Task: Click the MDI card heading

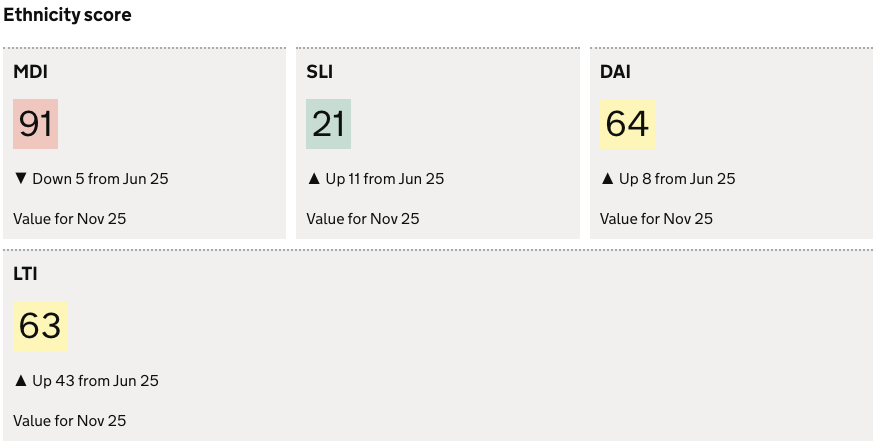Action: click(30, 72)
